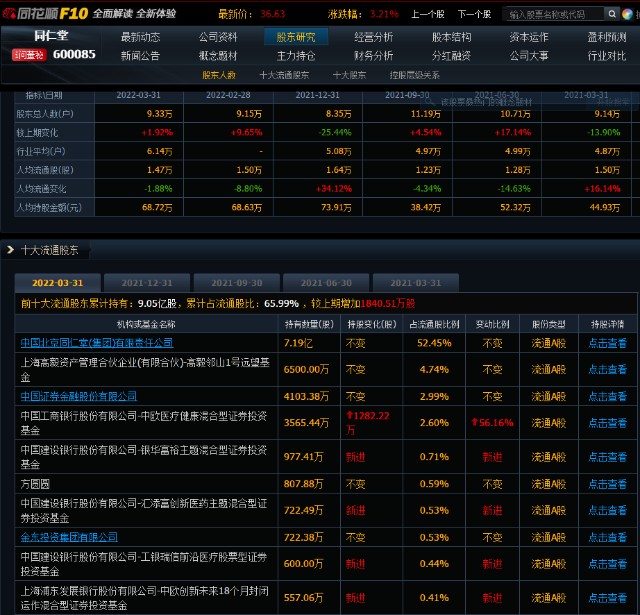This screenshot has height=615, width=640.
Task: Open the 经营分析 menu
Action: tap(373, 37)
